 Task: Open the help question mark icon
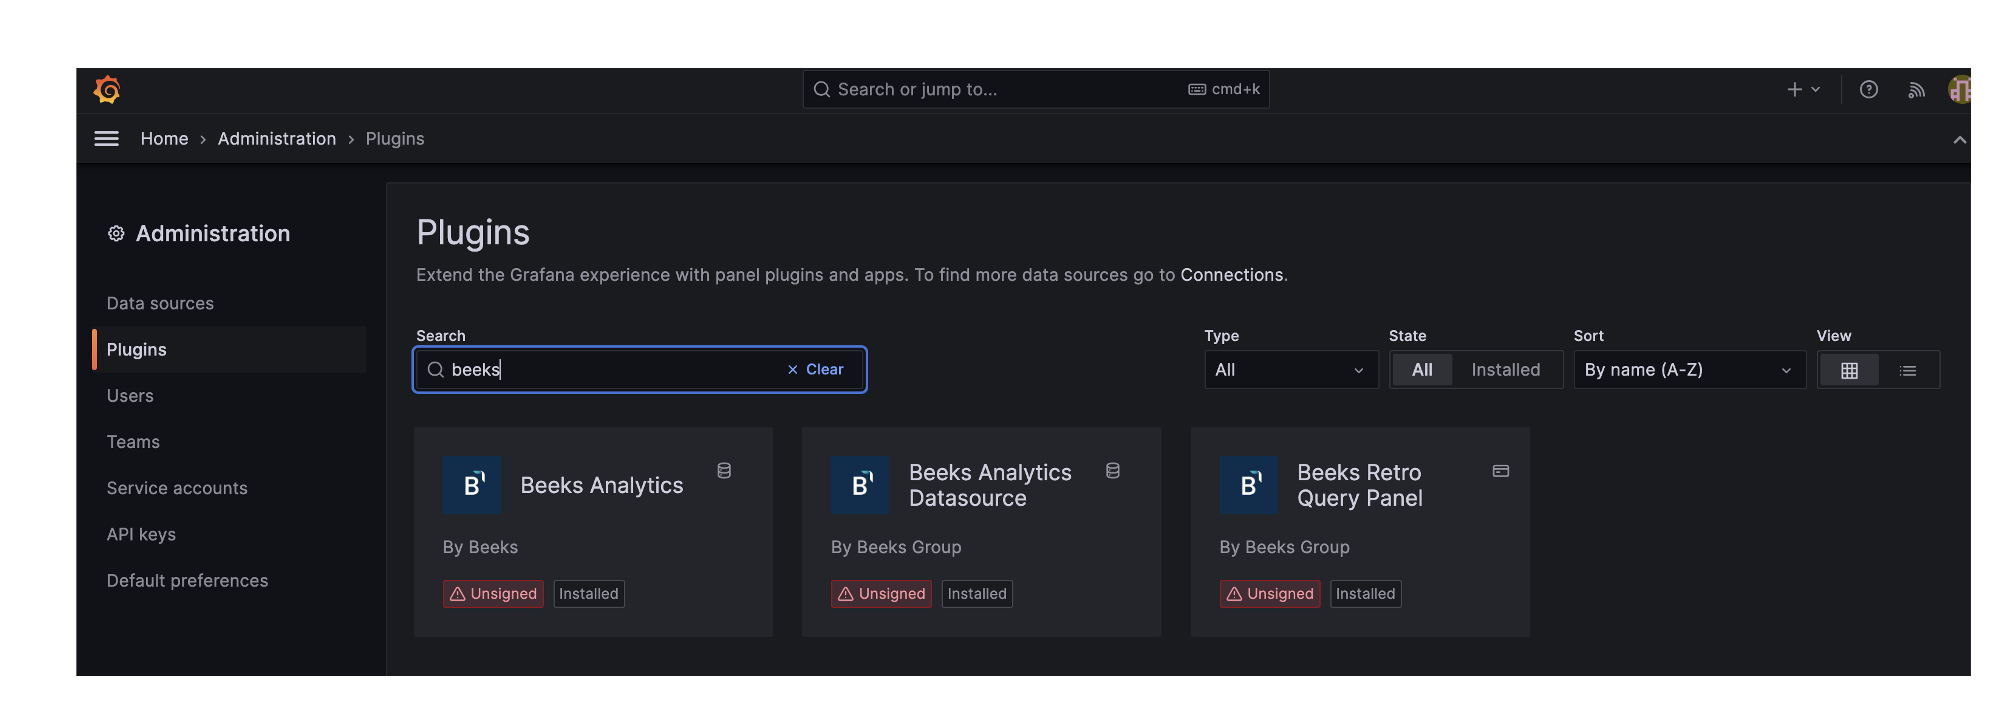pyautogui.click(x=1868, y=90)
